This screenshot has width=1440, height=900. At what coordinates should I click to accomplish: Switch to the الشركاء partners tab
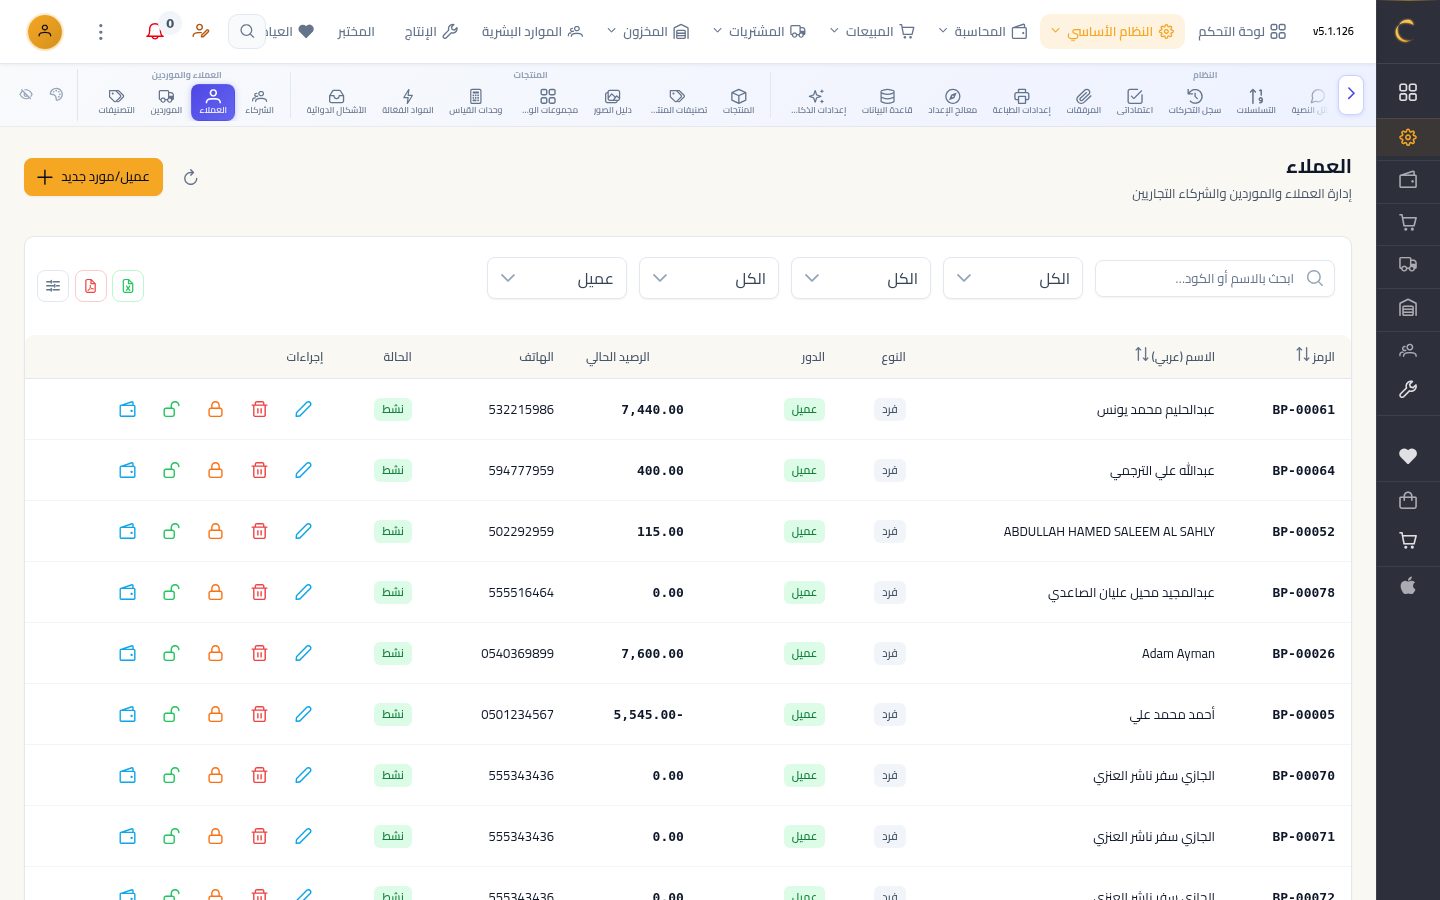click(x=259, y=101)
